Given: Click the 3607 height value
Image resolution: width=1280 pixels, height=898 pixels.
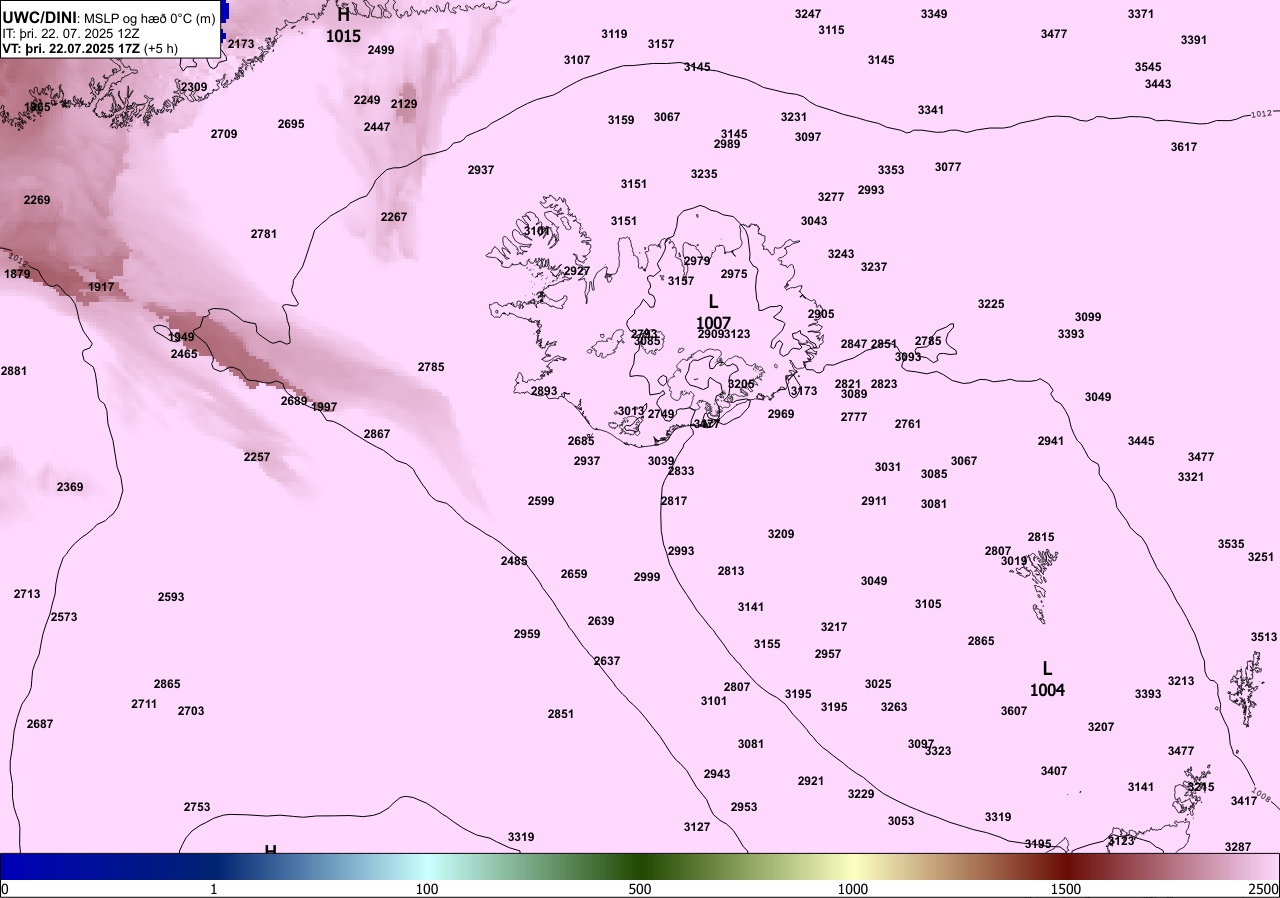Looking at the screenshot, I should 1014,711.
